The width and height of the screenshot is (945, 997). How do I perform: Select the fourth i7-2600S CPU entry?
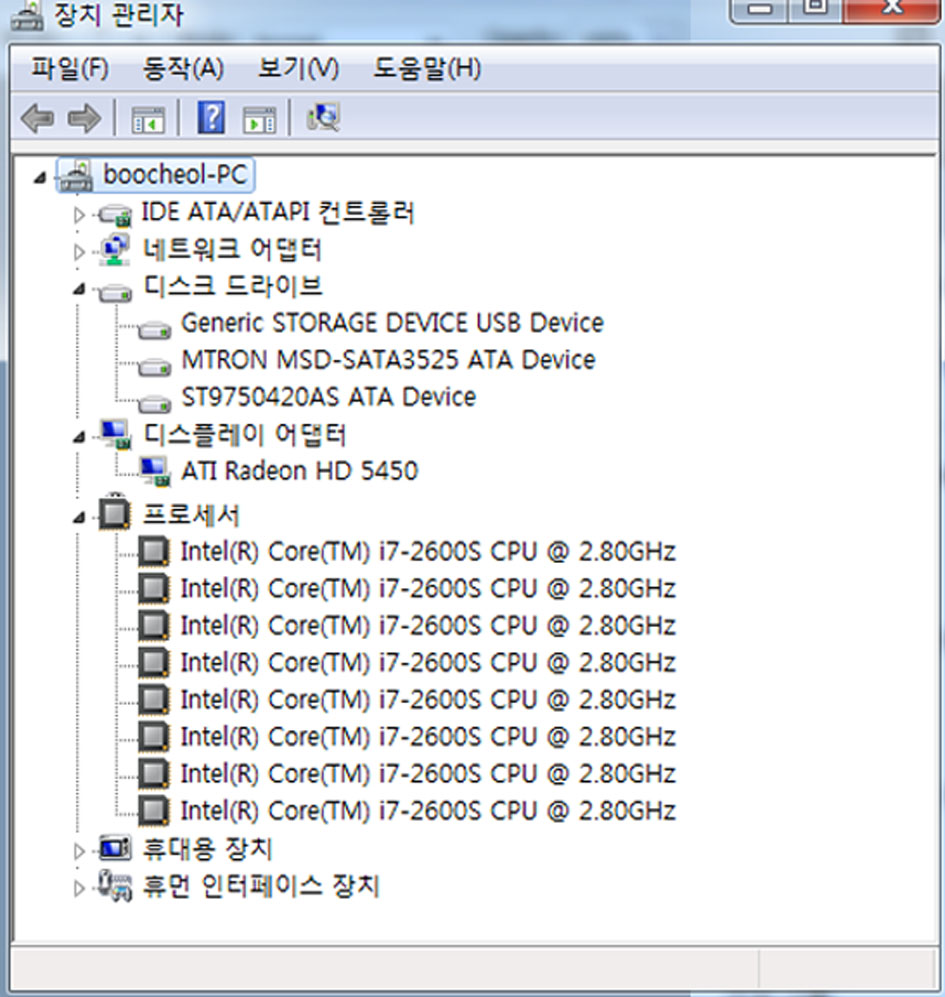(x=428, y=663)
